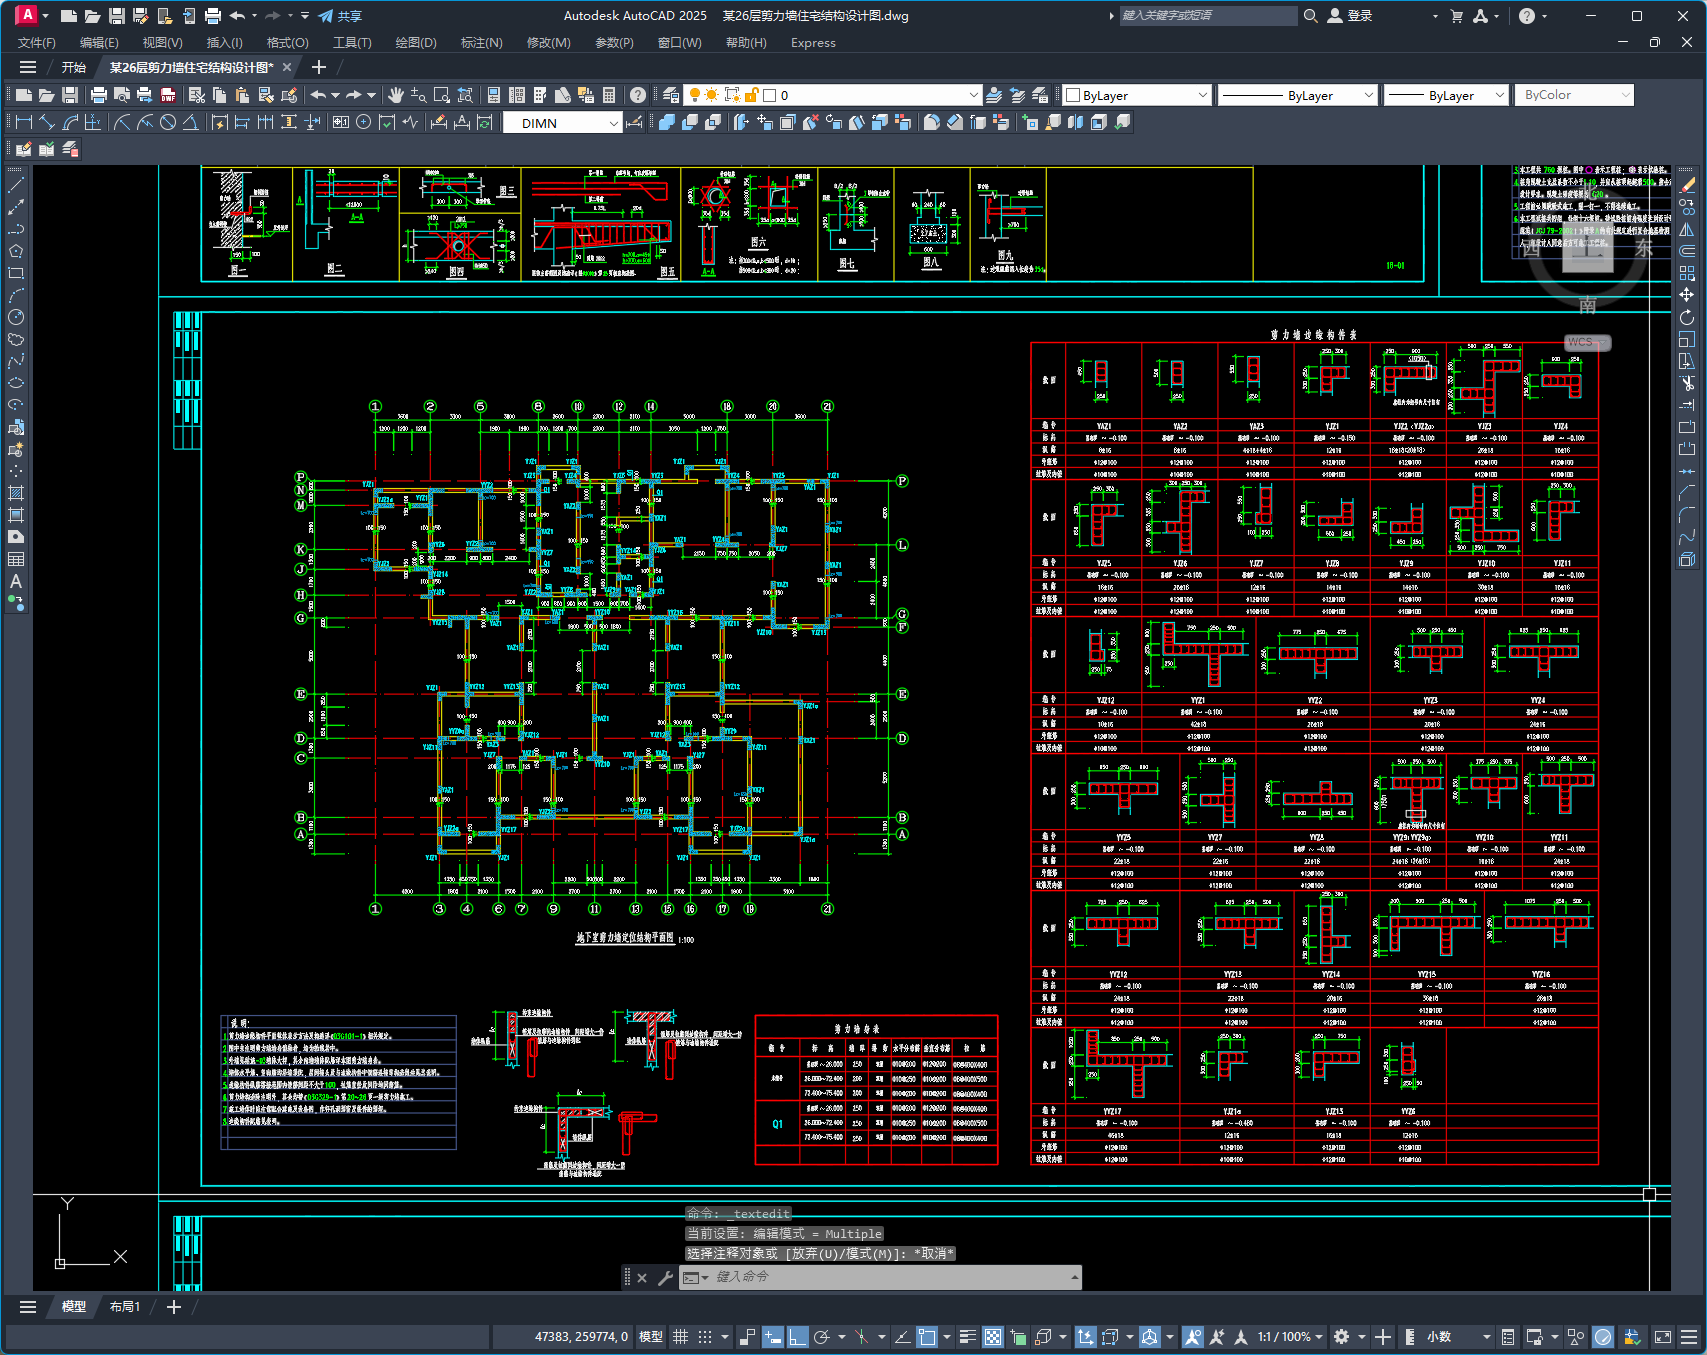Click the Undo arrow in standard toolbar

[318, 95]
